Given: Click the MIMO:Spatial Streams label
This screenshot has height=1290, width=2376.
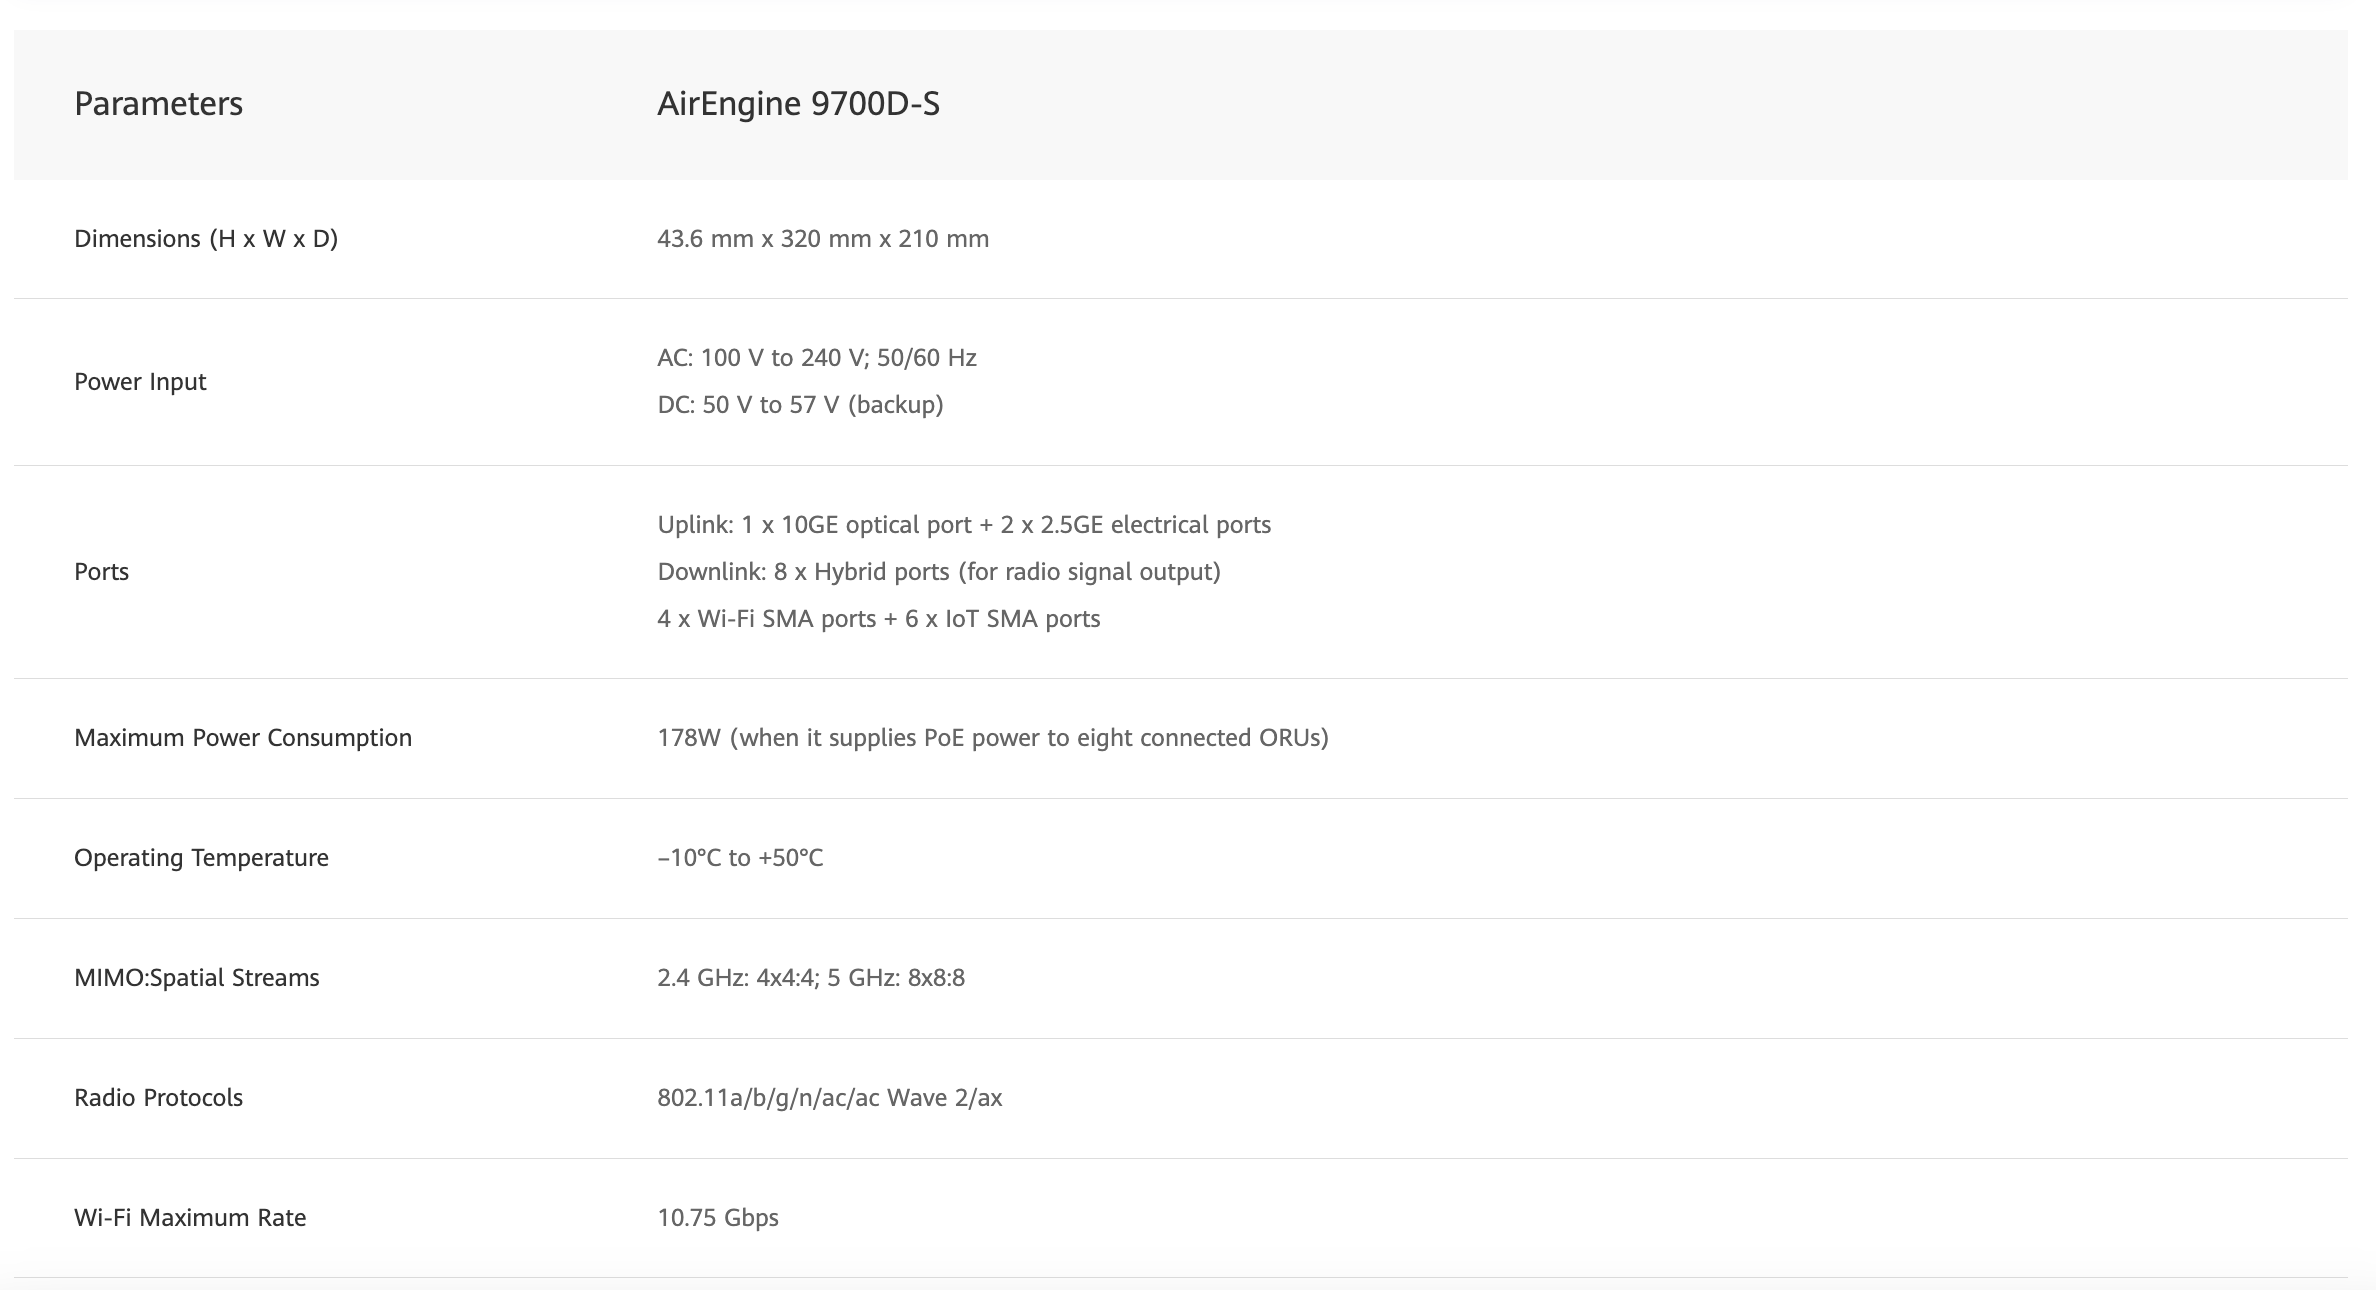Looking at the screenshot, I should (197, 978).
